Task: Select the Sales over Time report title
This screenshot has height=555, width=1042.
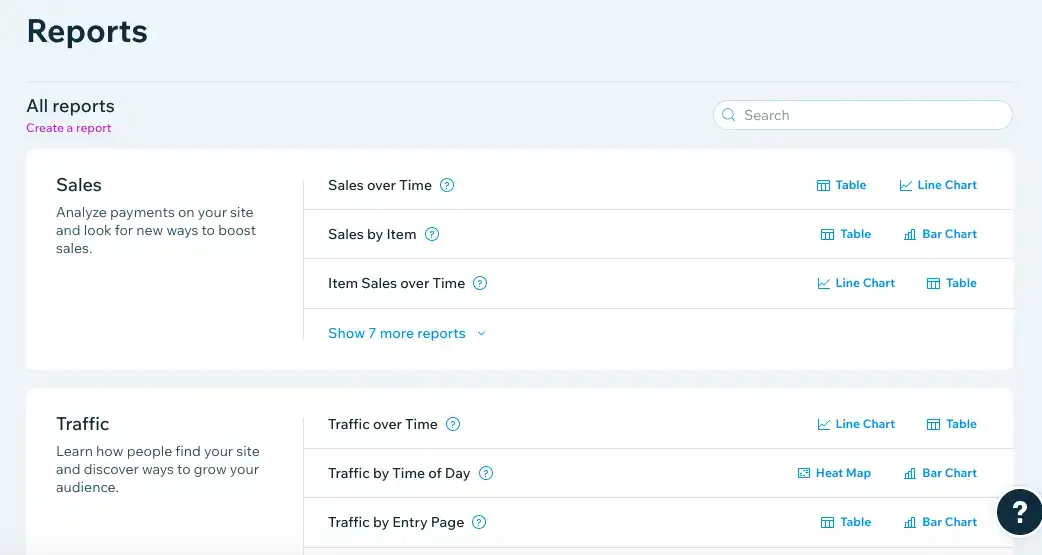Action: 379,185
